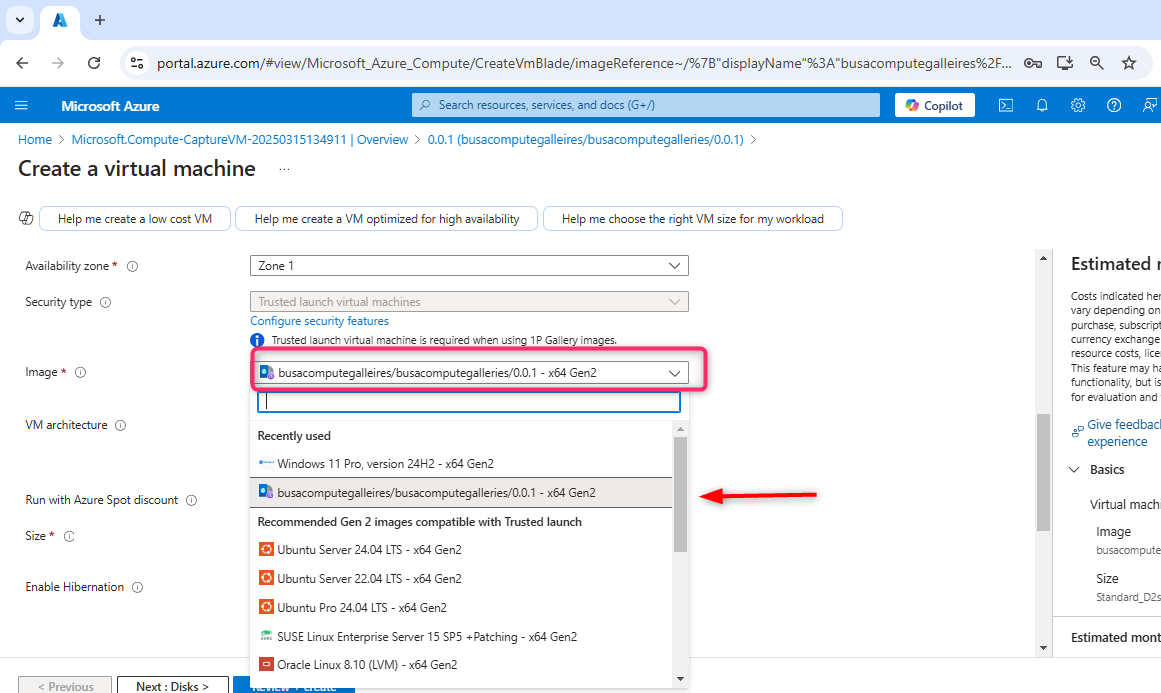Click Help me choose the right VM size
Image resolution: width=1161 pixels, height=693 pixels.
[693, 219]
